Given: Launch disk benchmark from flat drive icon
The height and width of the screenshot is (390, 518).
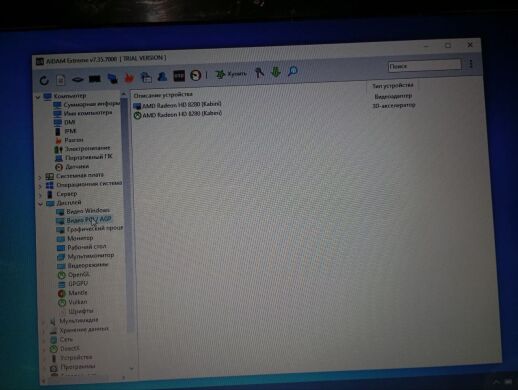Looking at the screenshot, I should click(77, 79).
